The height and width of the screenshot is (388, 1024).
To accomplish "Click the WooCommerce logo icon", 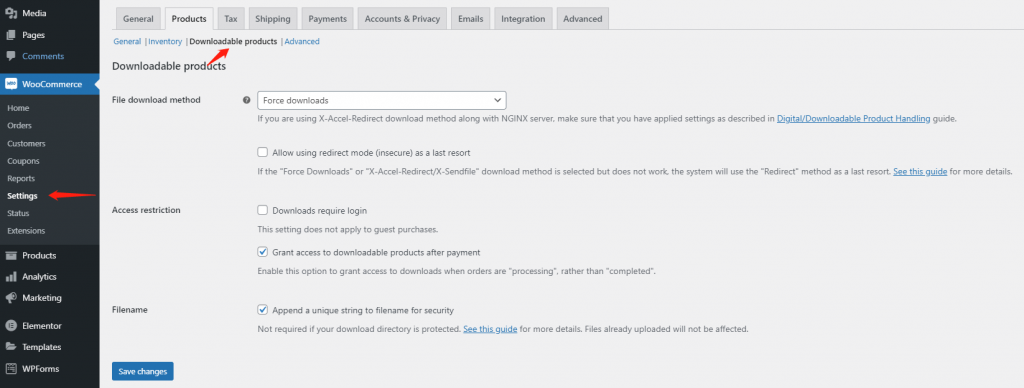I will click(x=10, y=84).
